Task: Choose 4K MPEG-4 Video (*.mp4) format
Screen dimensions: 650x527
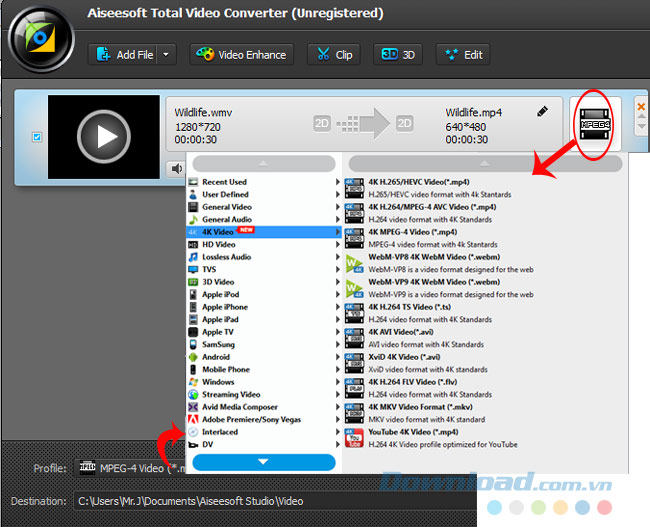Action: point(483,238)
